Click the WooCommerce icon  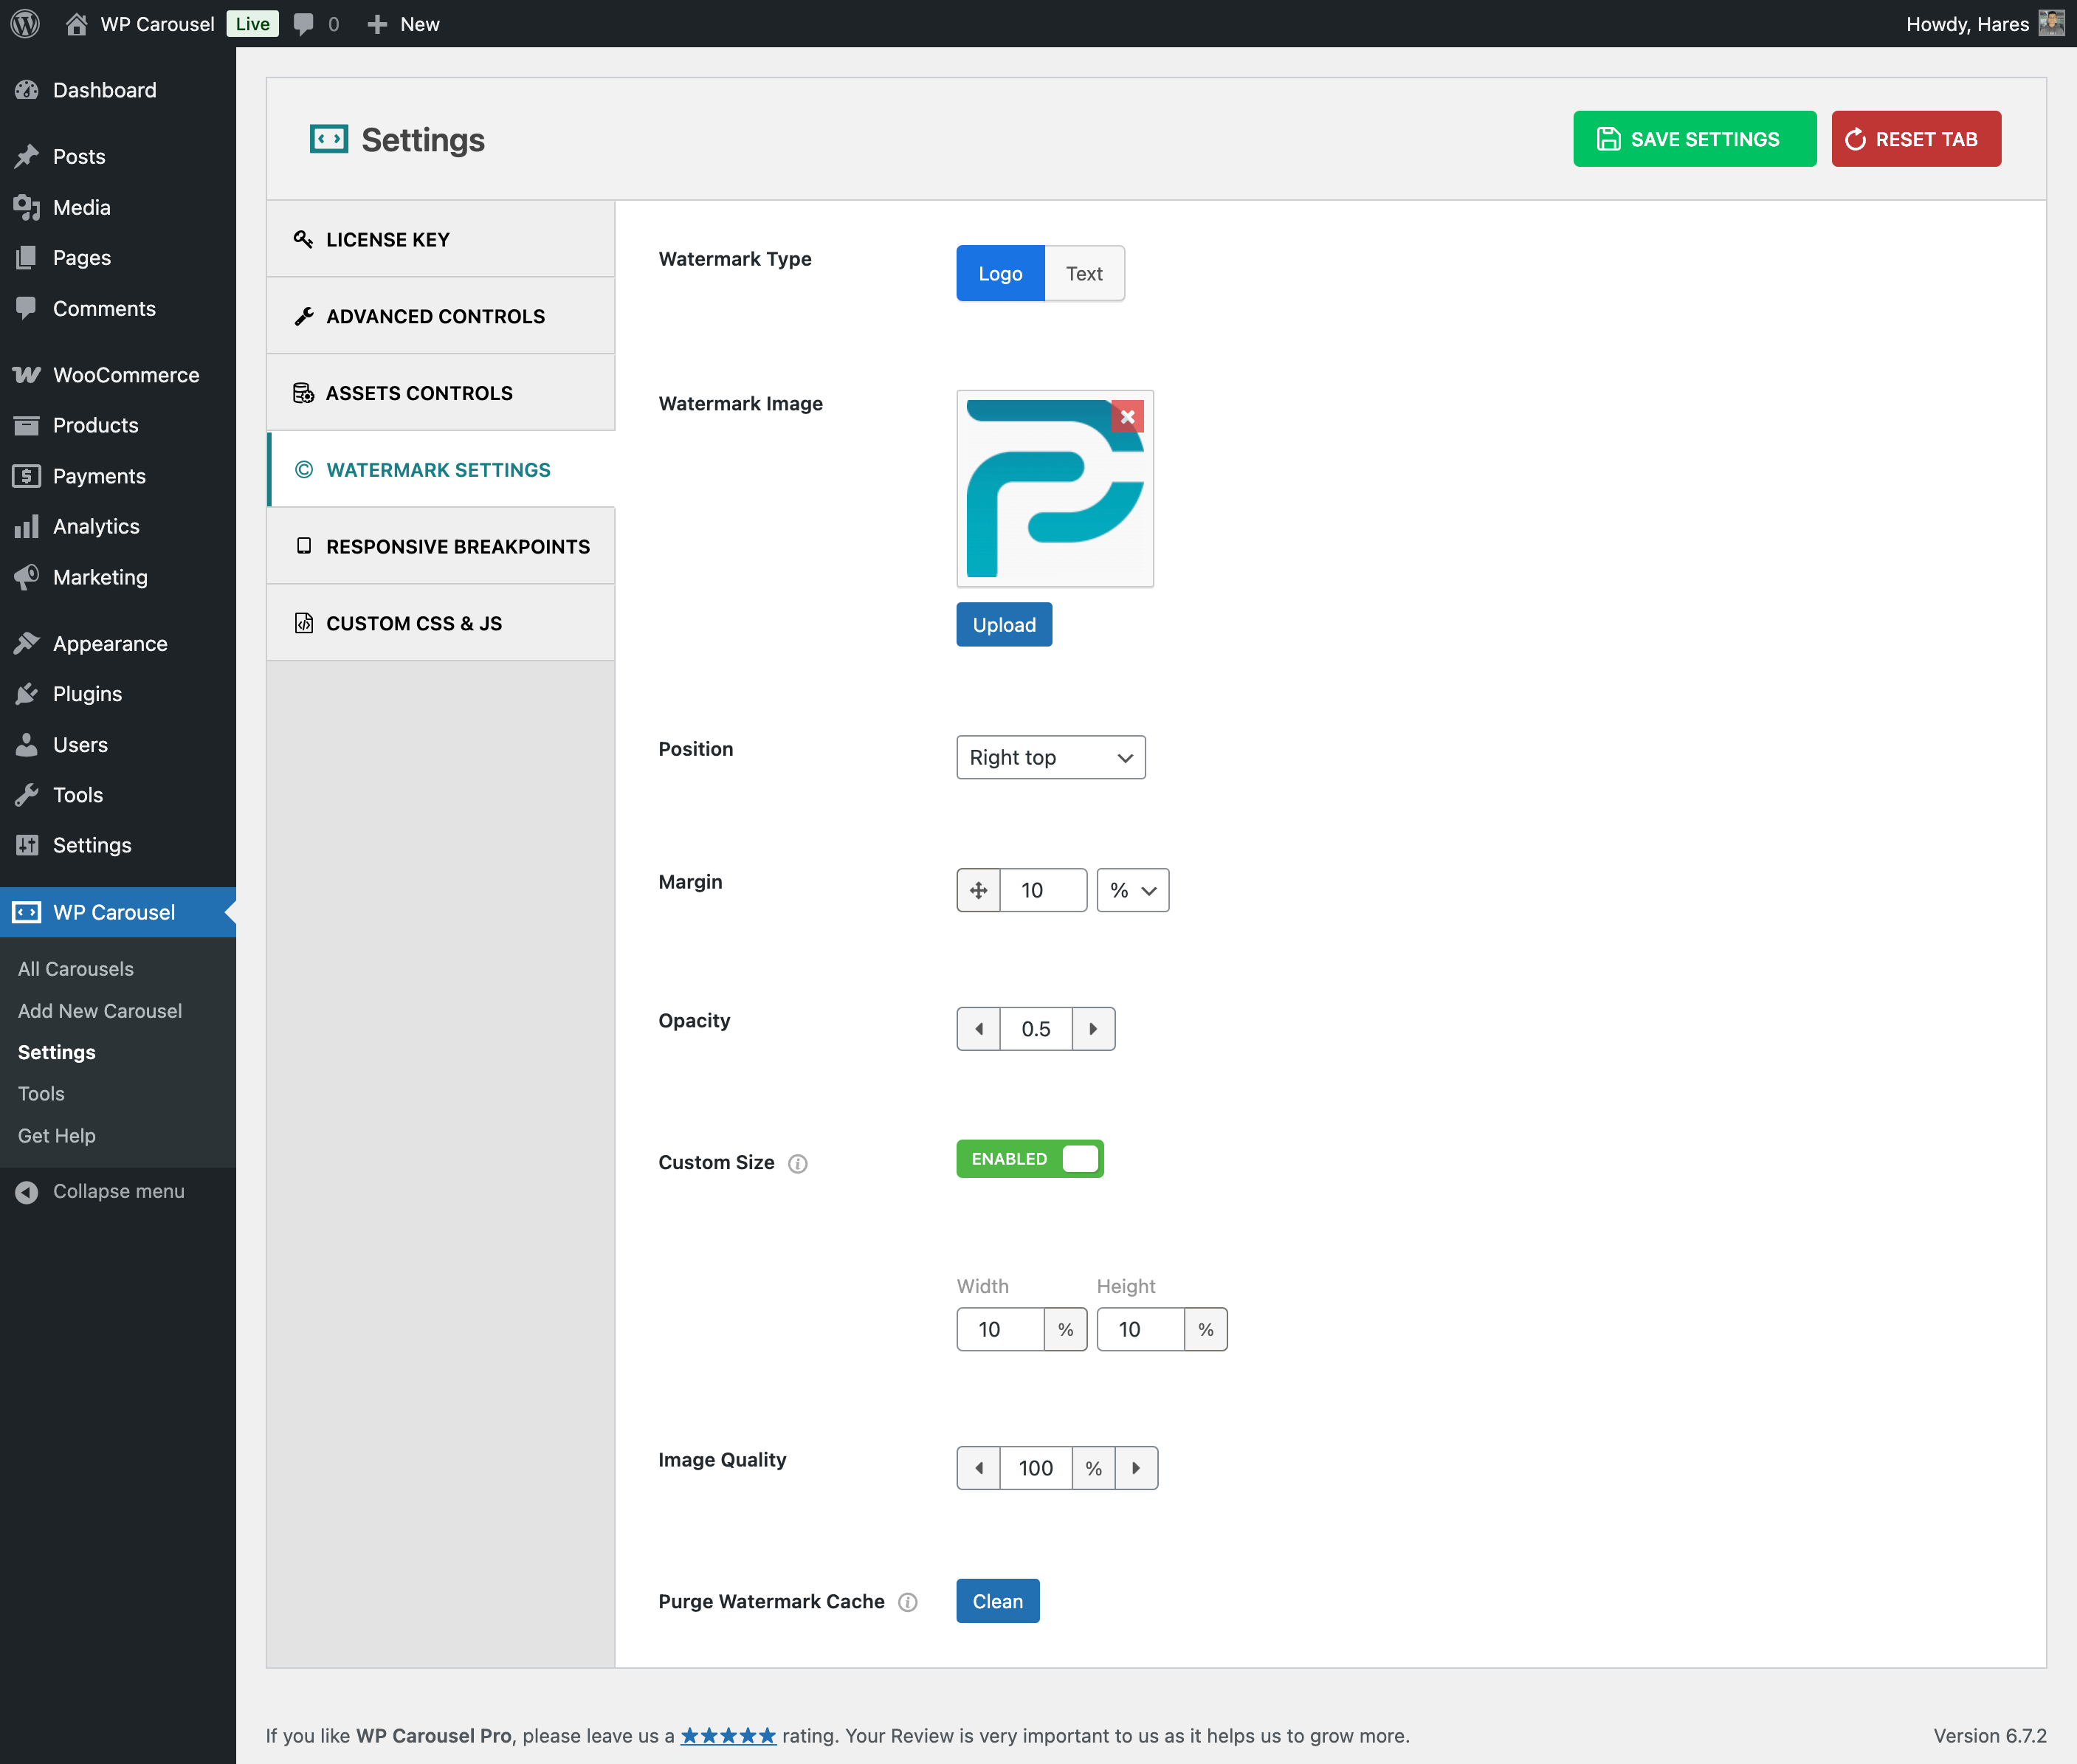coord(27,375)
